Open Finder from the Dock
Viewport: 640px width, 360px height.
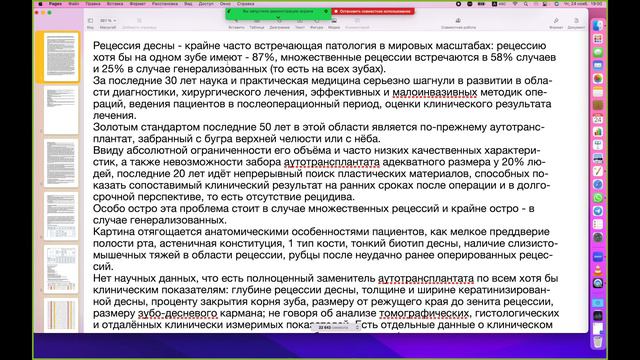pos(598,25)
